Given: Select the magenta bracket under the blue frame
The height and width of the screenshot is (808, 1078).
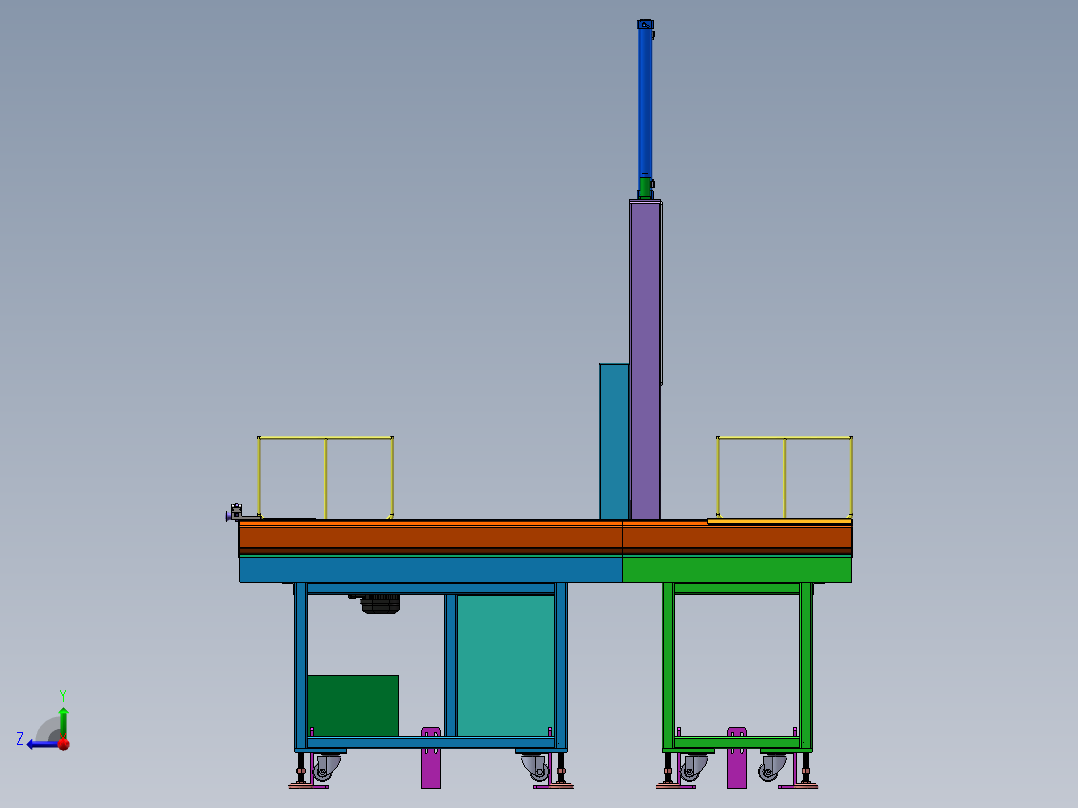Looking at the screenshot, I should (x=431, y=758).
